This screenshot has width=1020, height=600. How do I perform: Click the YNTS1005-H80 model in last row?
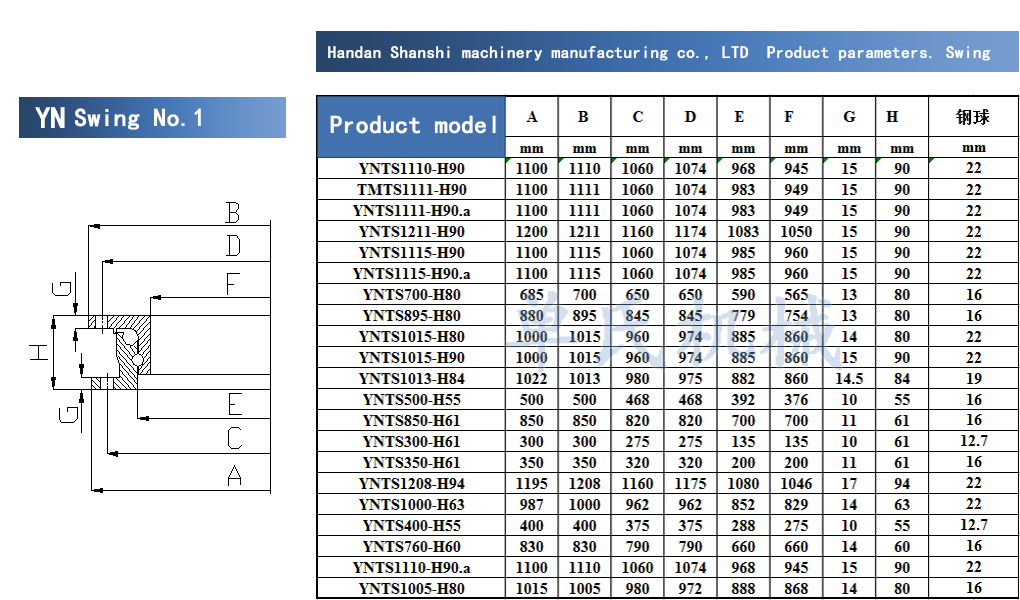tap(412, 588)
